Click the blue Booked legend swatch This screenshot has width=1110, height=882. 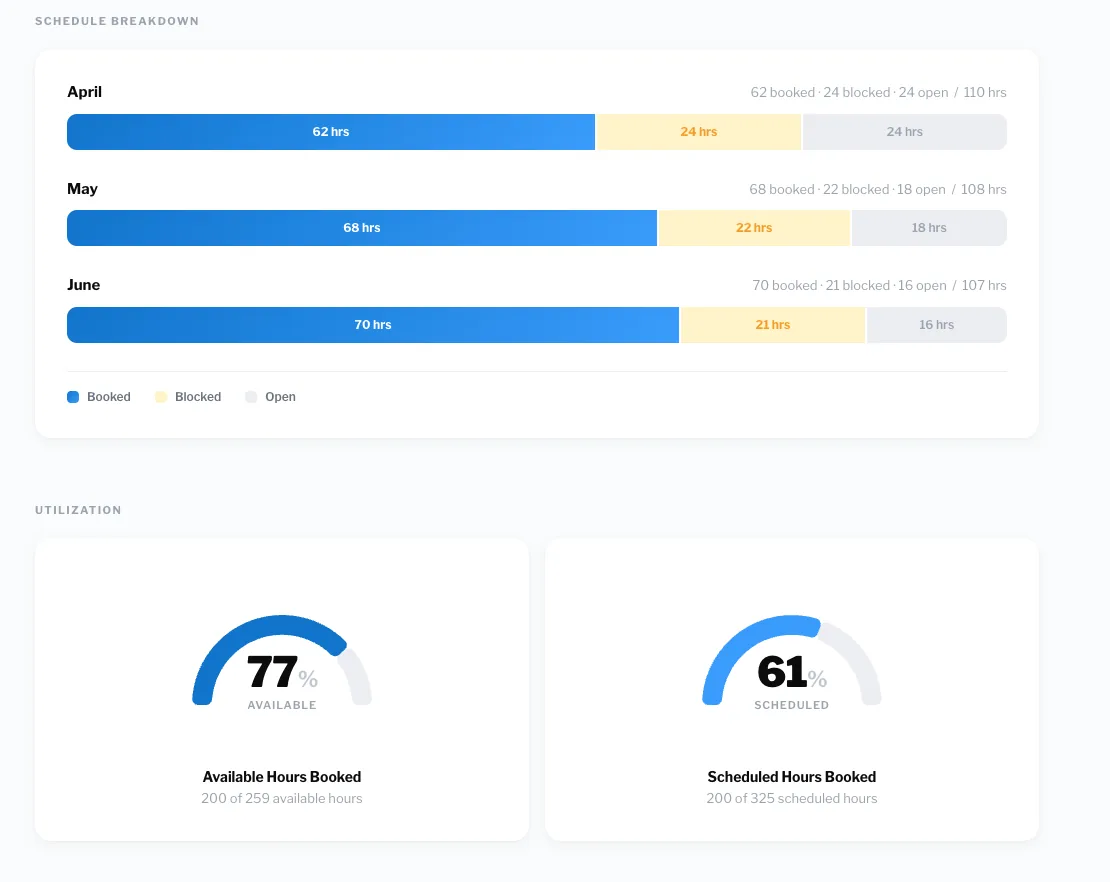click(73, 397)
